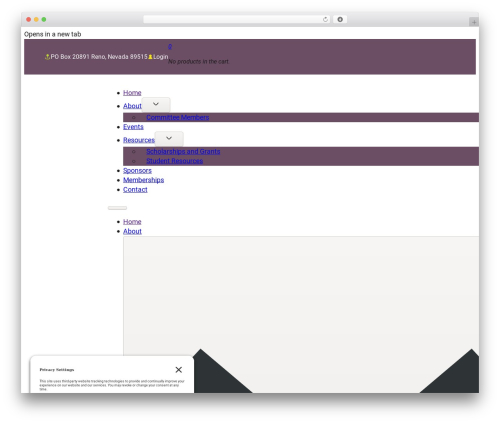This screenshot has width=500, height=423.
Task: Click Home in the second menu list
Action: click(132, 222)
